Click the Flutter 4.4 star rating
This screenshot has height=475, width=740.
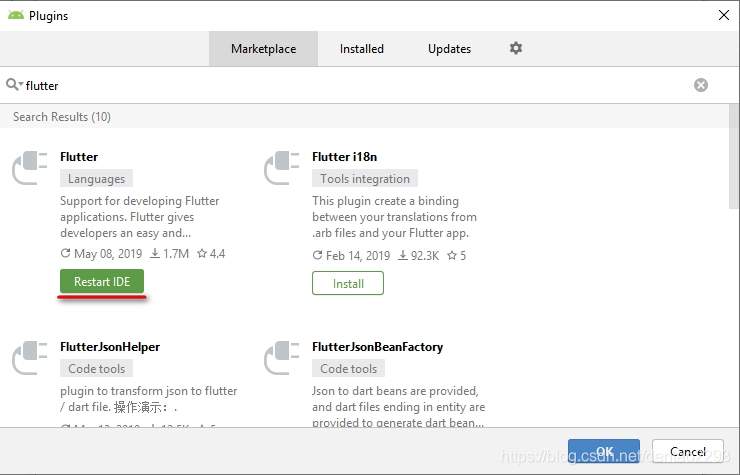pyautogui.click(x=211, y=254)
